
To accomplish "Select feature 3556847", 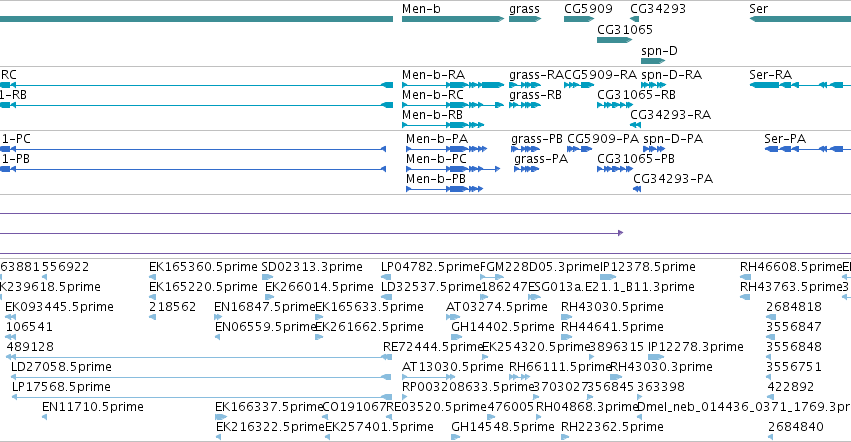I will (769, 337).
